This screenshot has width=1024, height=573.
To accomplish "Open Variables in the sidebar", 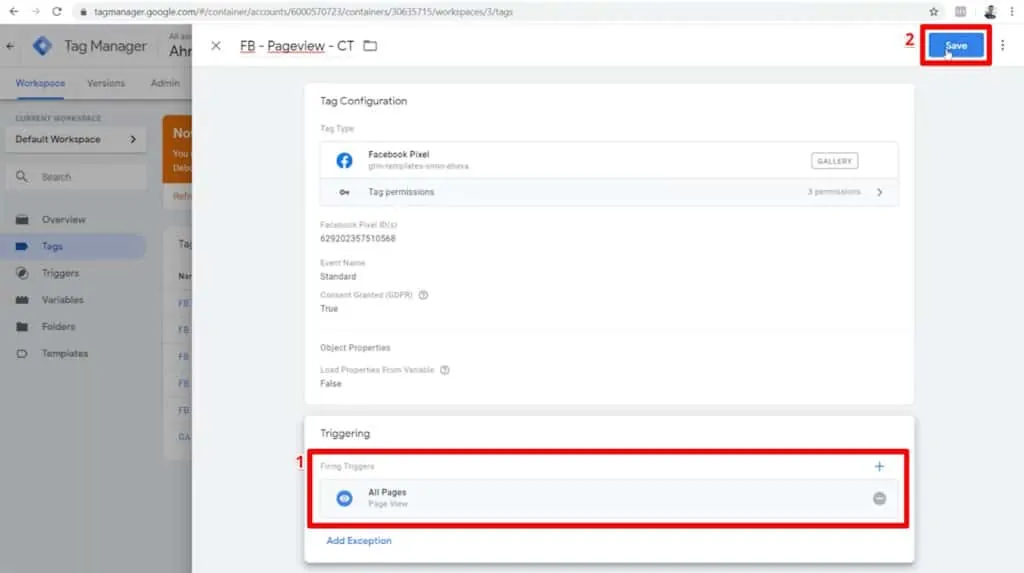I will pos(63,300).
